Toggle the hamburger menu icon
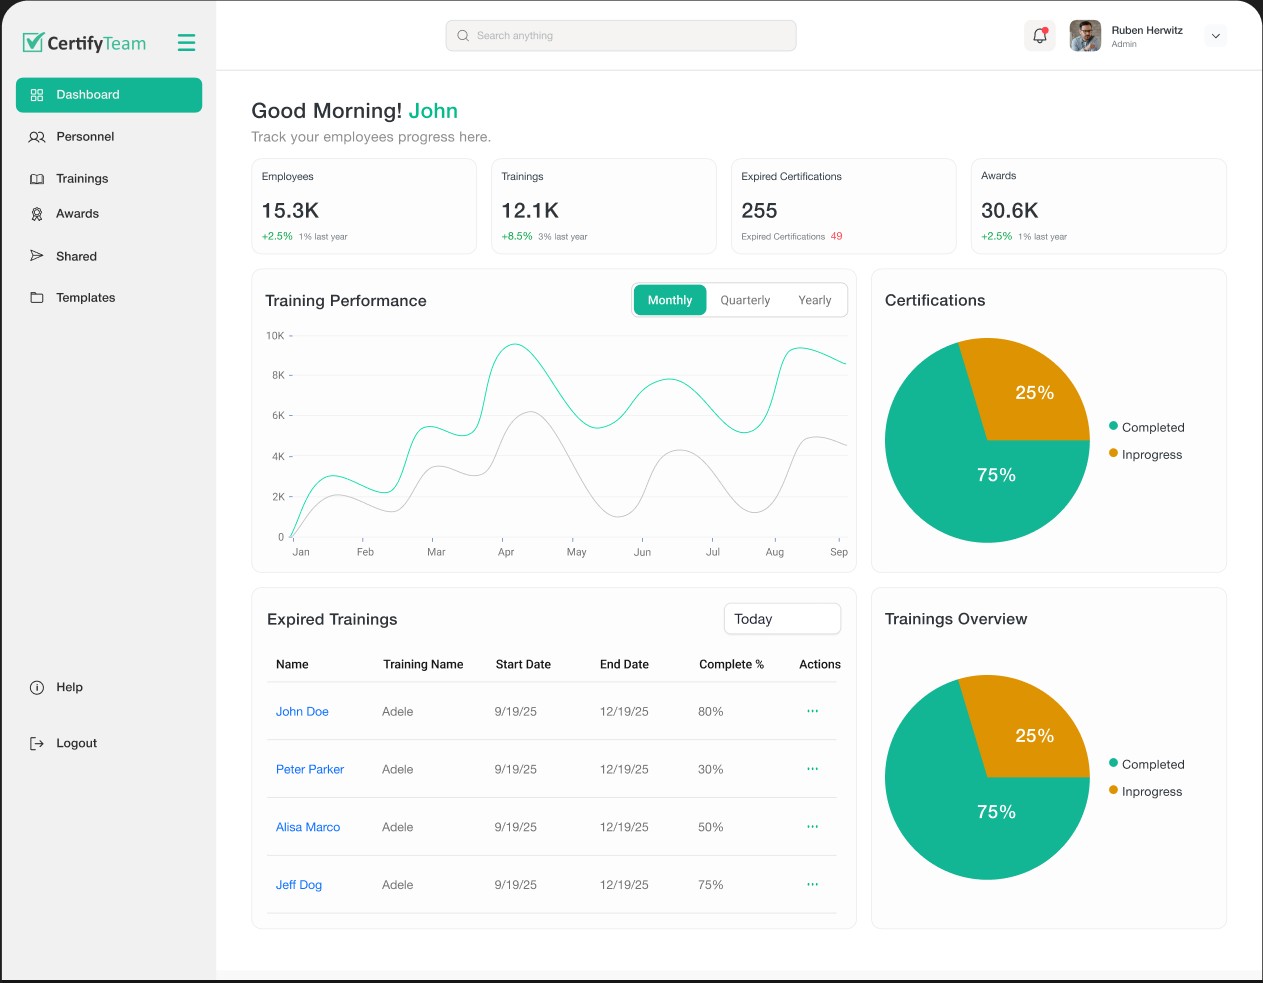This screenshot has height=983, width=1263. [186, 43]
